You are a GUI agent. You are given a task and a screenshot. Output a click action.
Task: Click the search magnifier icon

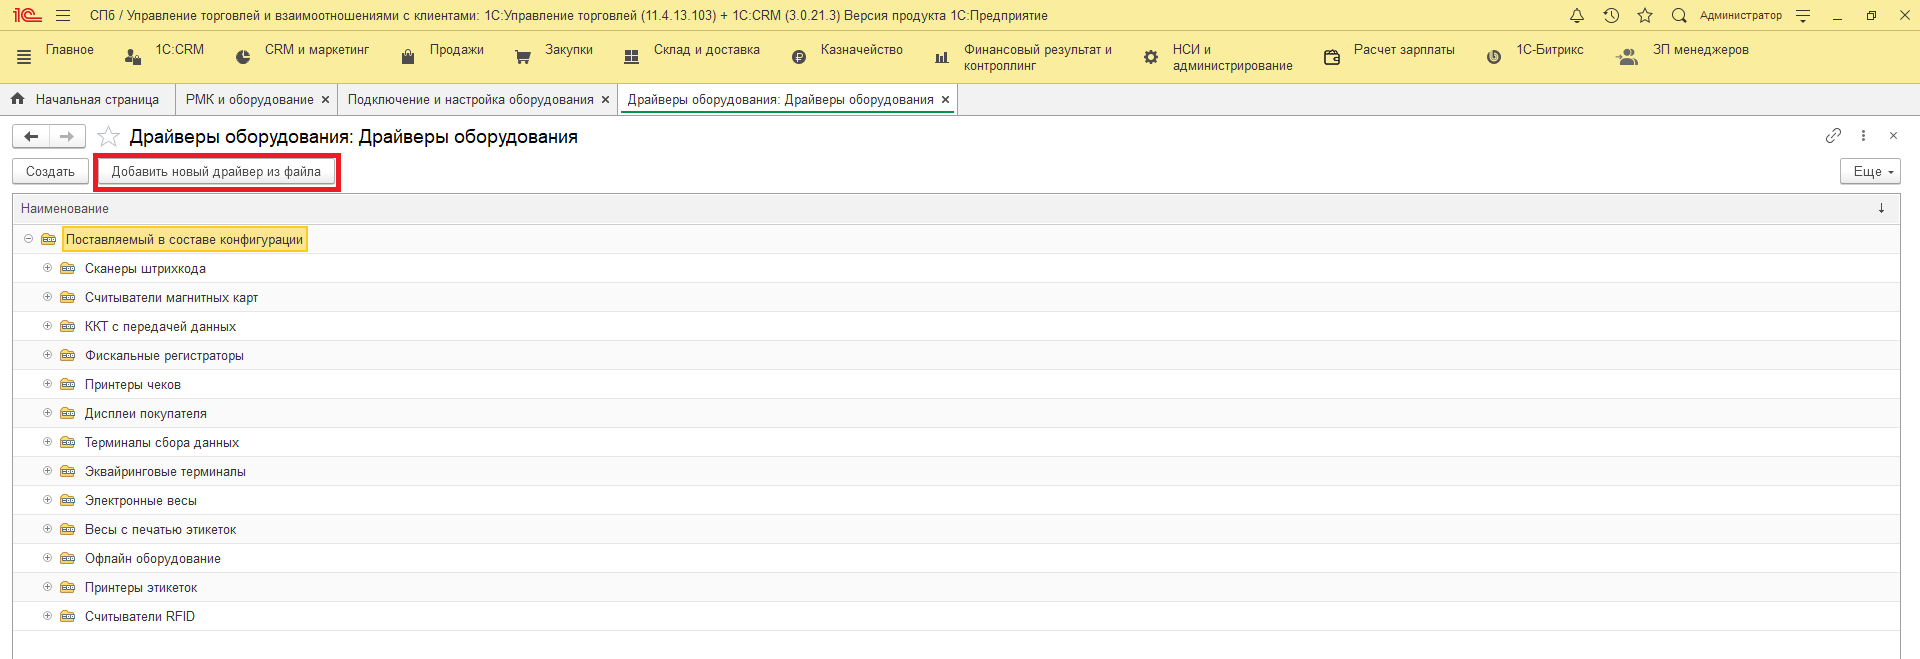1679,16
